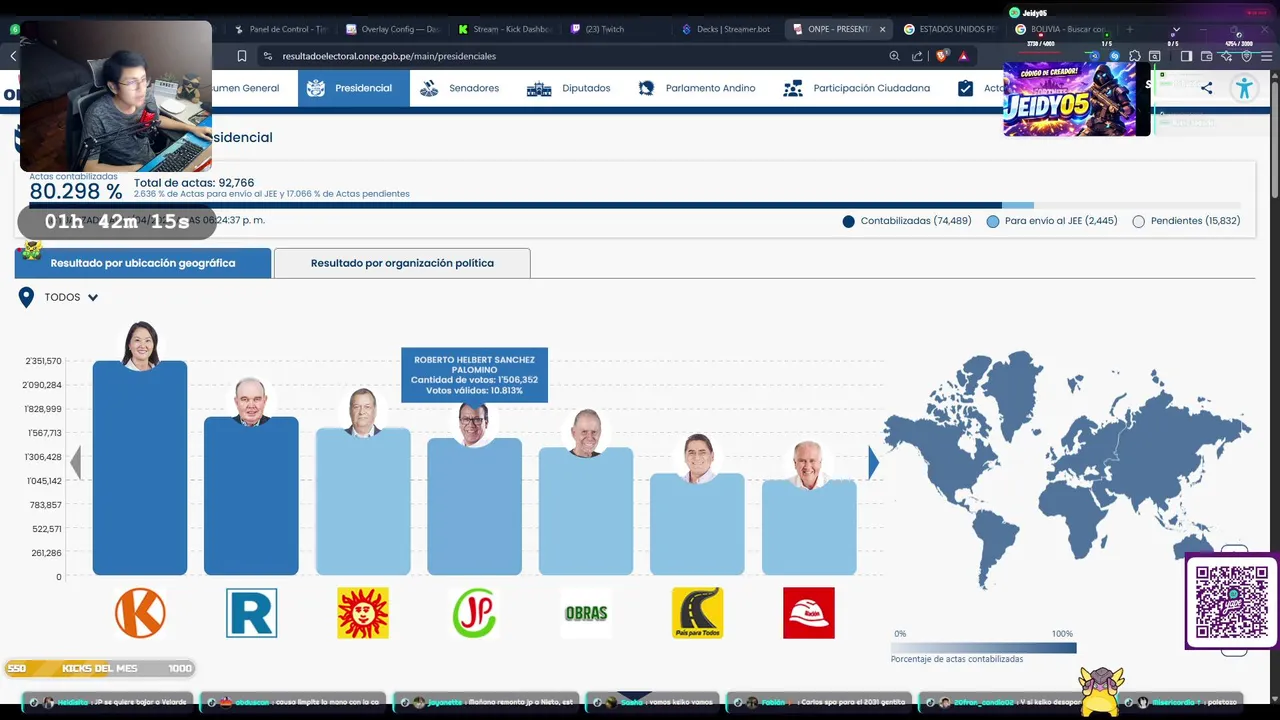Click the actas contabilizadas progress bar
Image resolution: width=1280 pixels, height=720 pixels.
click(637, 205)
